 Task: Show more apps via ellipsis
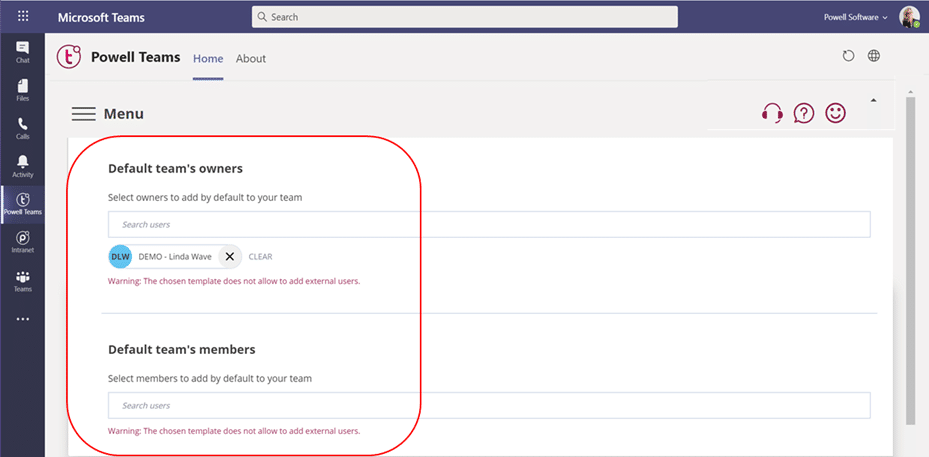tap(22, 320)
